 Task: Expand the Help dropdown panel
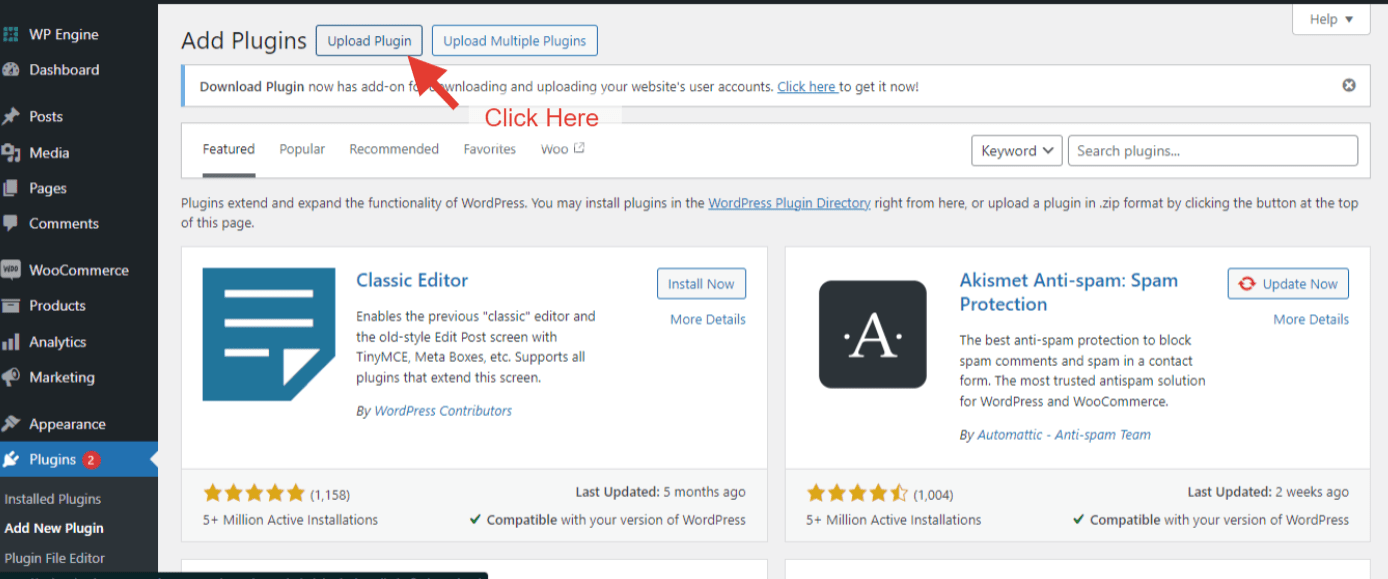pyautogui.click(x=1331, y=19)
